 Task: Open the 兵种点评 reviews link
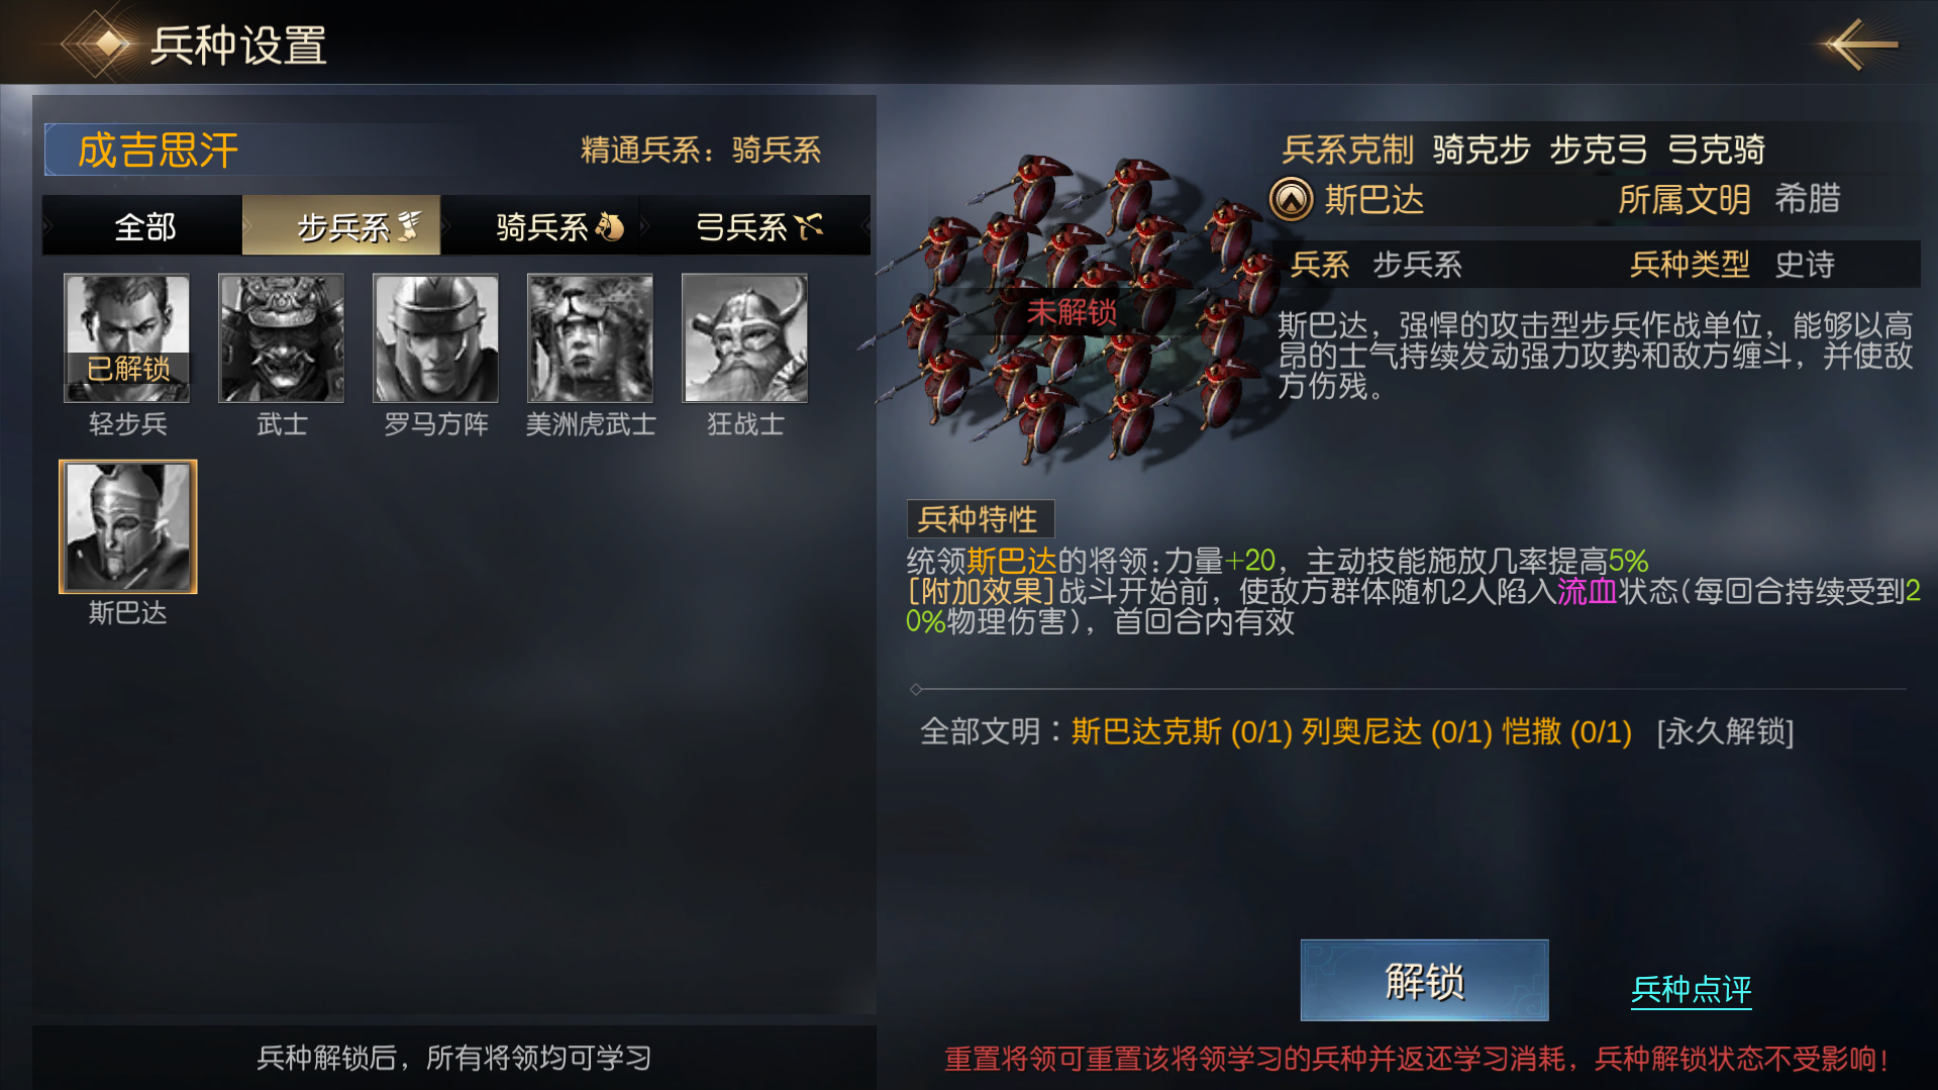[1691, 989]
